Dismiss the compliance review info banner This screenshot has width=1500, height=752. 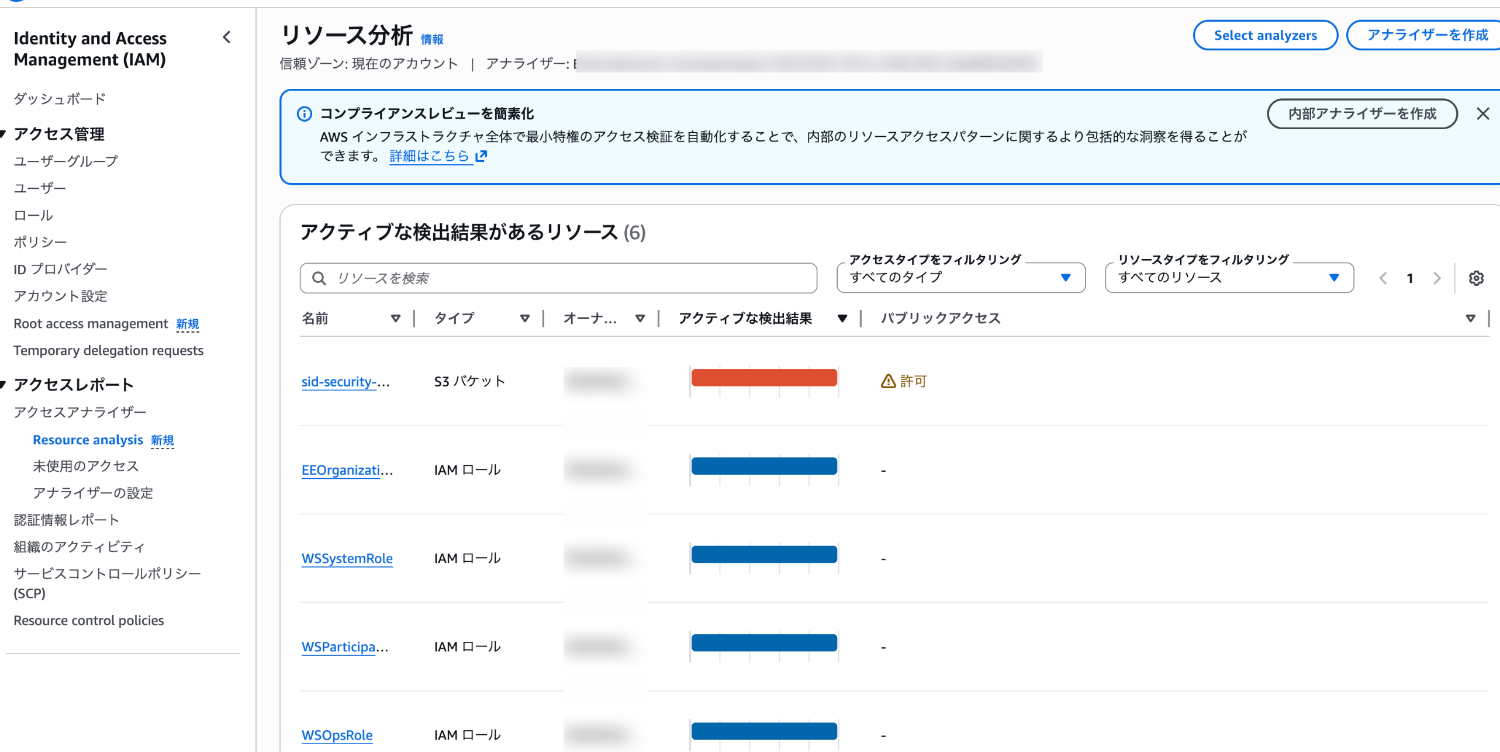[1482, 114]
